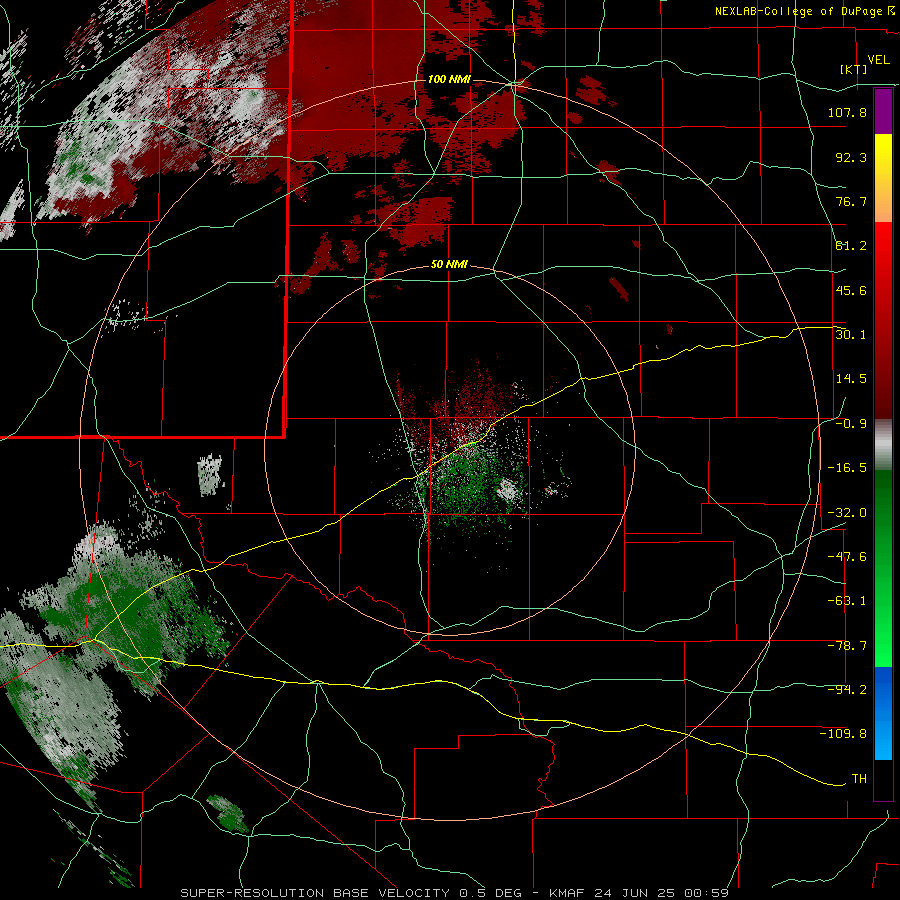Click the Super-Resolution Base Velocity caption
The width and height of the screenshot is (900, 900).
454,893
